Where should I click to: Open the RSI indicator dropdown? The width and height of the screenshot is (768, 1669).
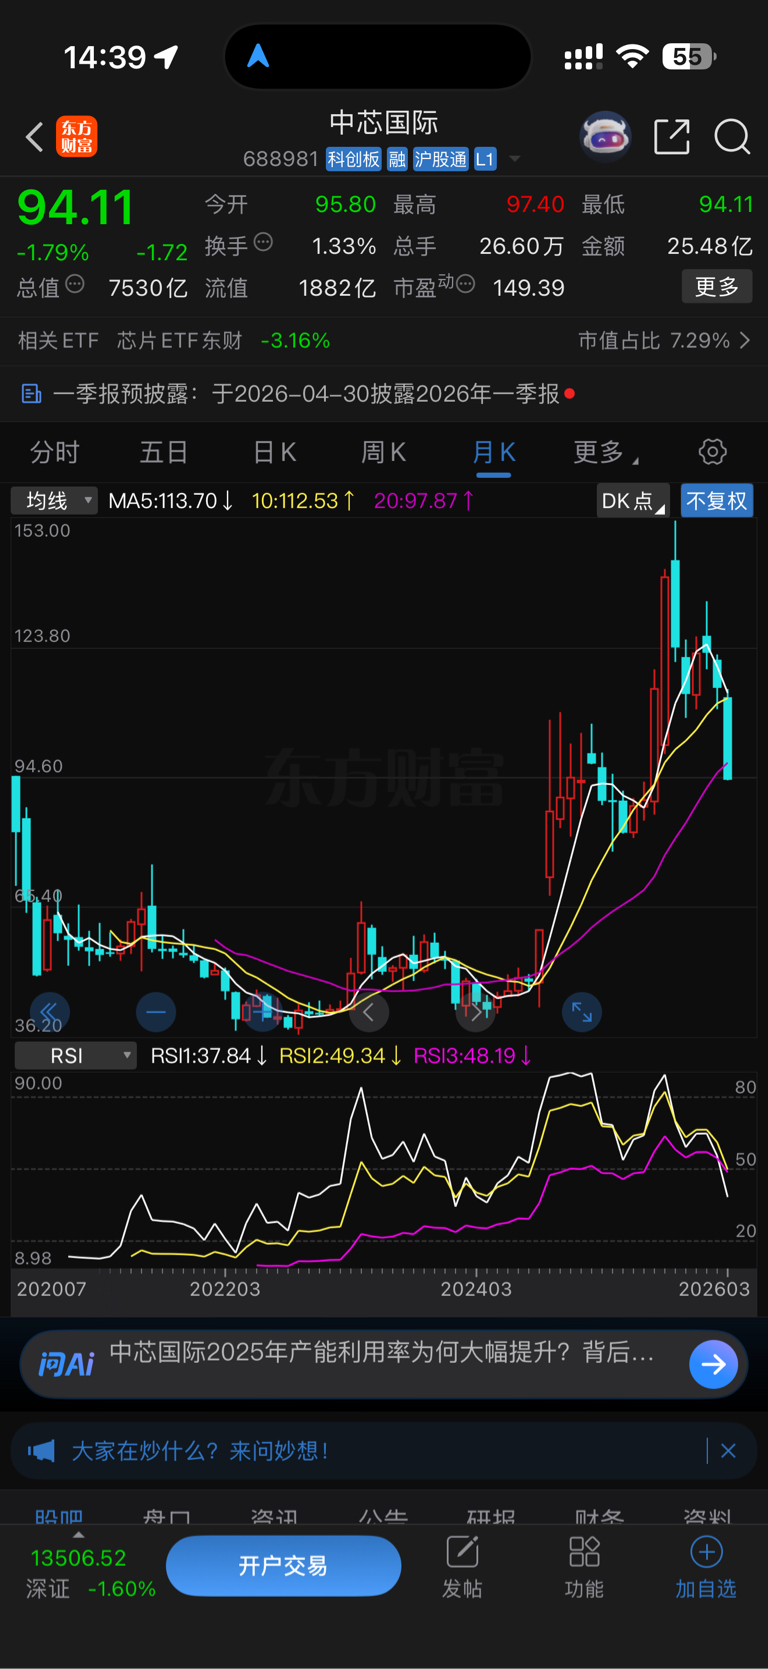click(75, 1055)
